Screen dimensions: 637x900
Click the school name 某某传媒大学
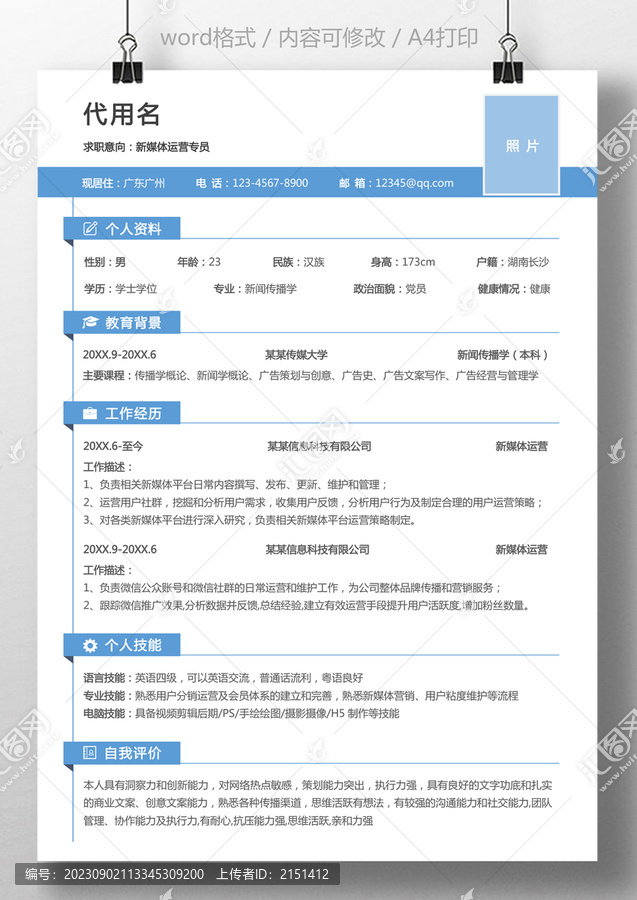tap(296, 355)
